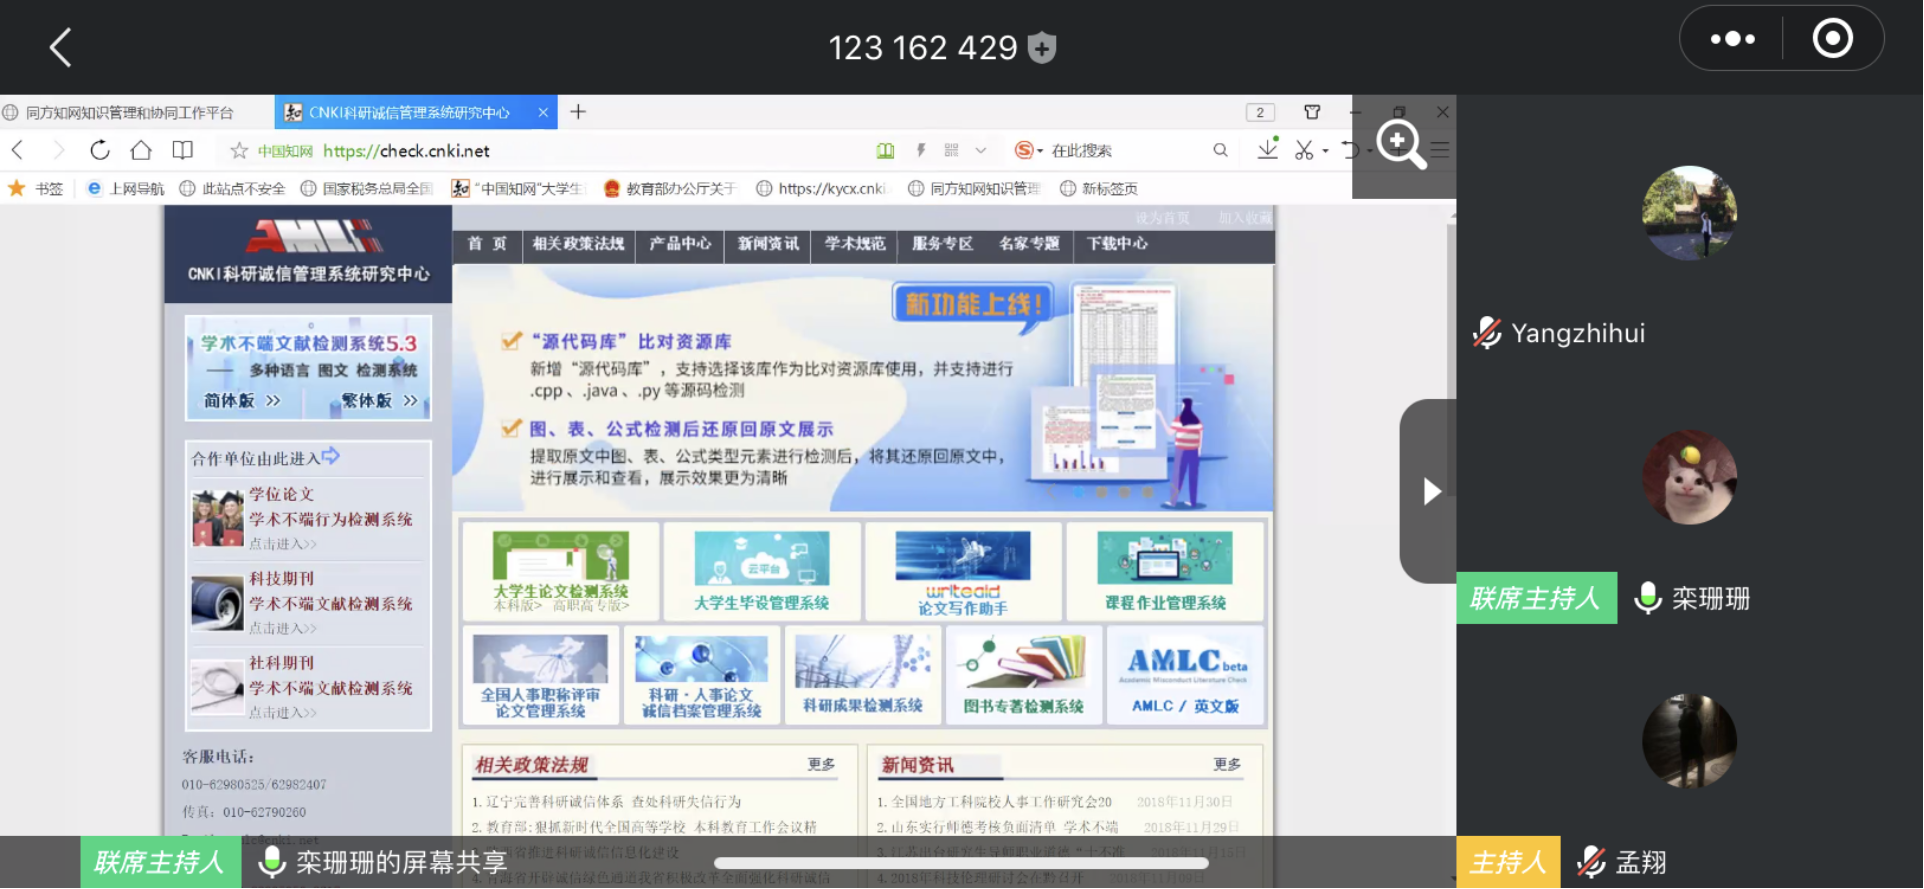The height and width of the screenshot is (889, 1924).
Task: Click the horizontal home indicator bar at bottom
Action: pyautogui.click(x=961, y=863)
